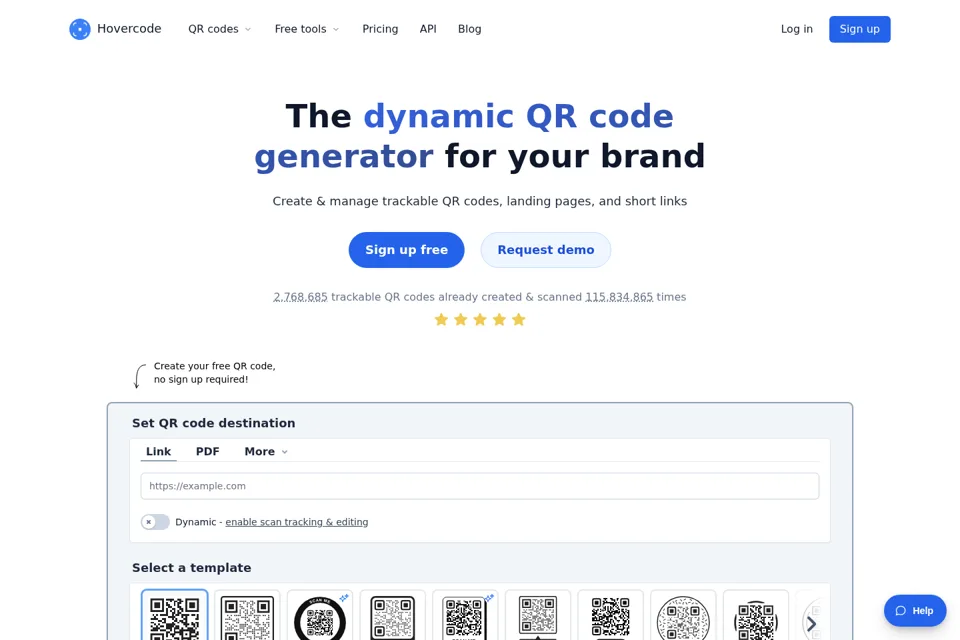Select the ninth bracketed round QR template
Screen dimensions: 960x640
coord(756,616)
